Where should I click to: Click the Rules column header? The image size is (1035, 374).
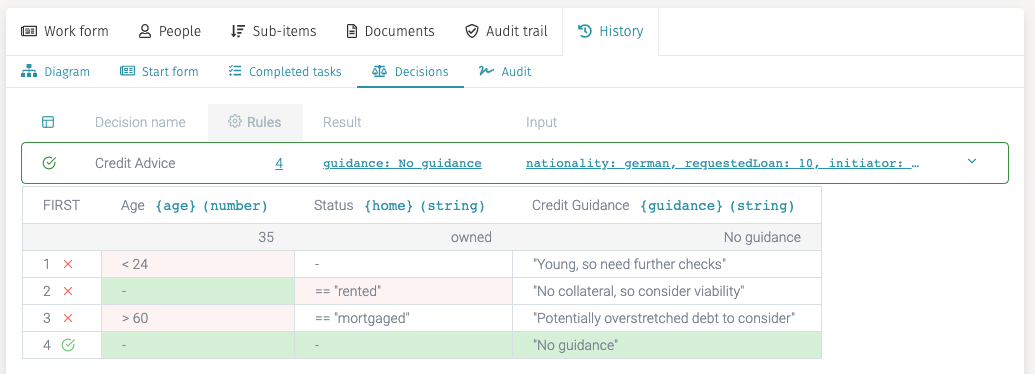[255, 122]
